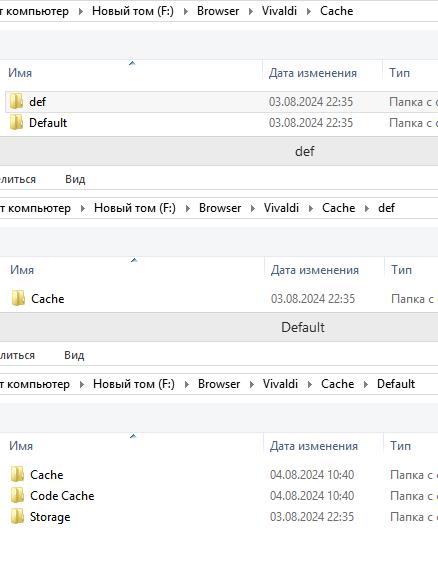Click the Code Cache folder icon
The width and height of the screenshot is (438, 572).
[x=17, y=495]
